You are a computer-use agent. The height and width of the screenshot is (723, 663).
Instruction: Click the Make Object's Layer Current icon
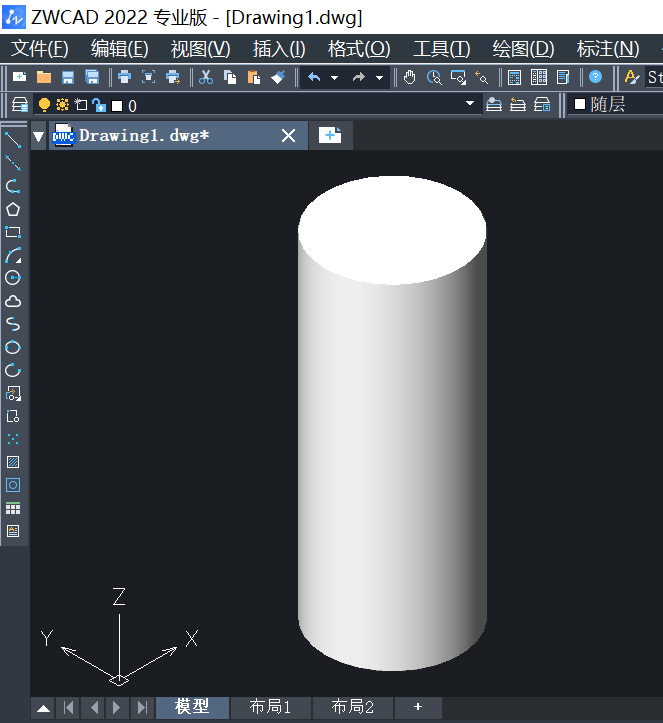[x=494, y=105]
